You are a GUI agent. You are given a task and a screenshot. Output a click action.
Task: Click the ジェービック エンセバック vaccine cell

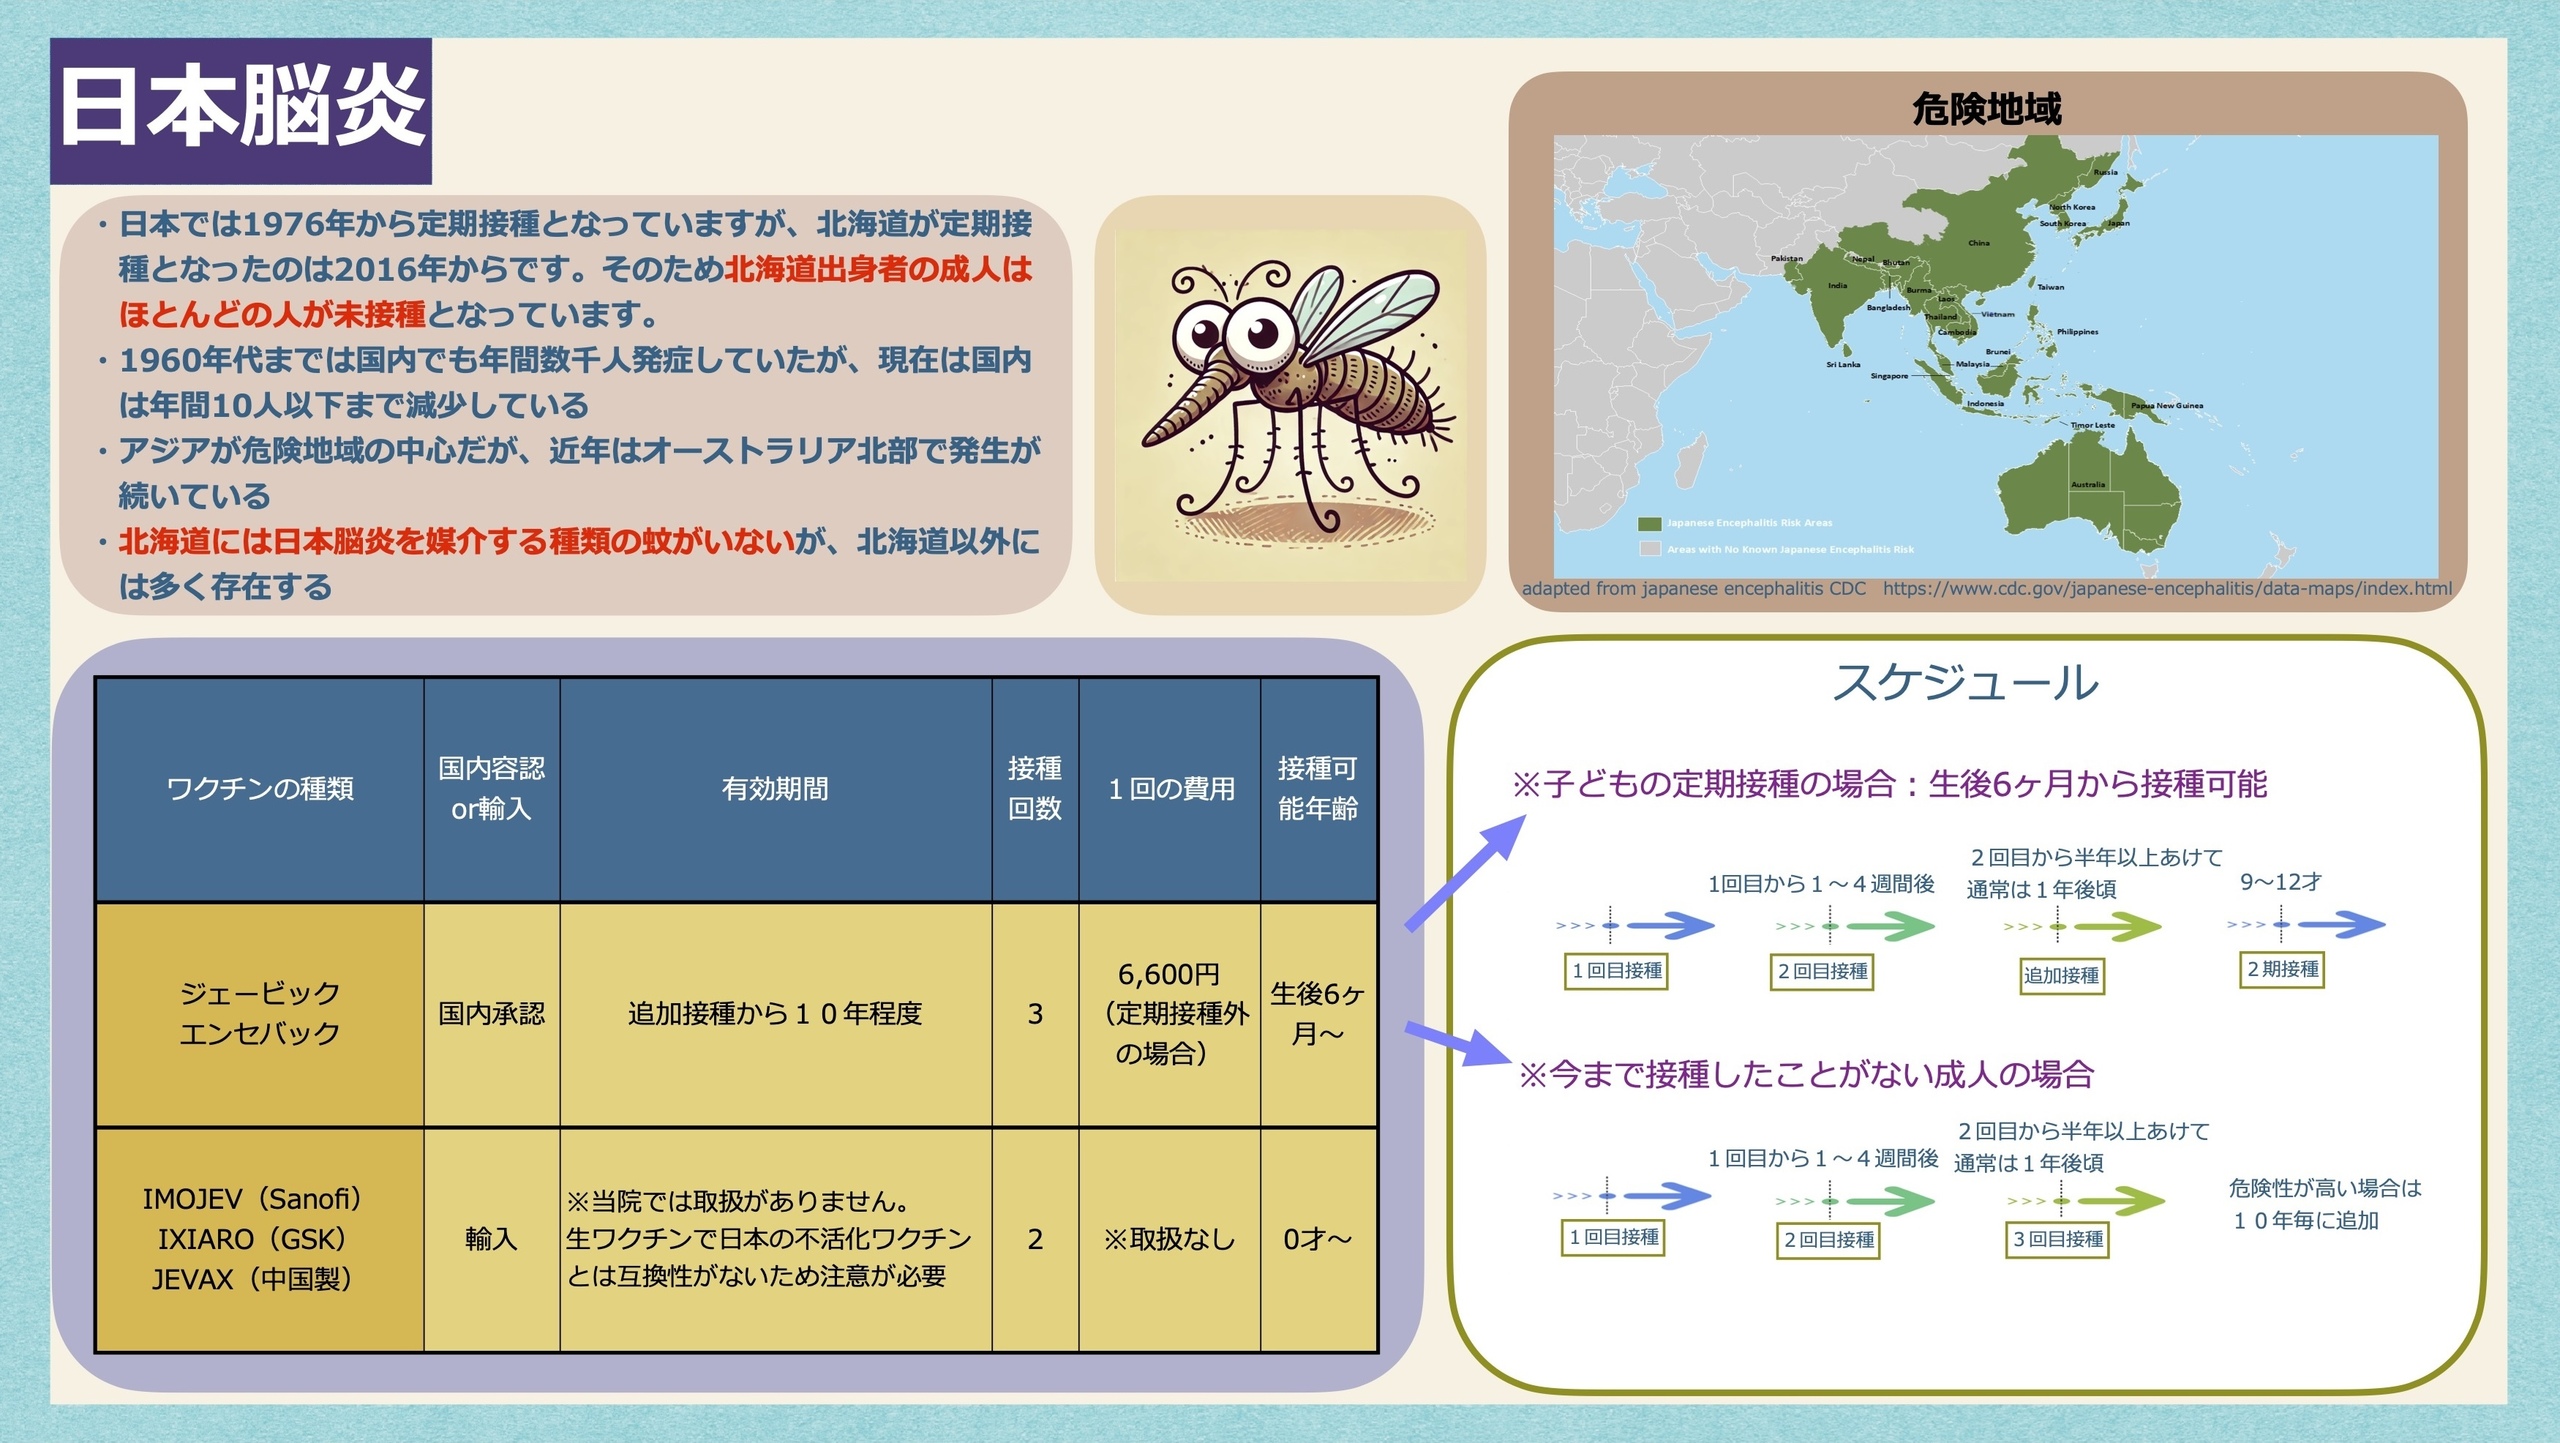coord(260,1014)
